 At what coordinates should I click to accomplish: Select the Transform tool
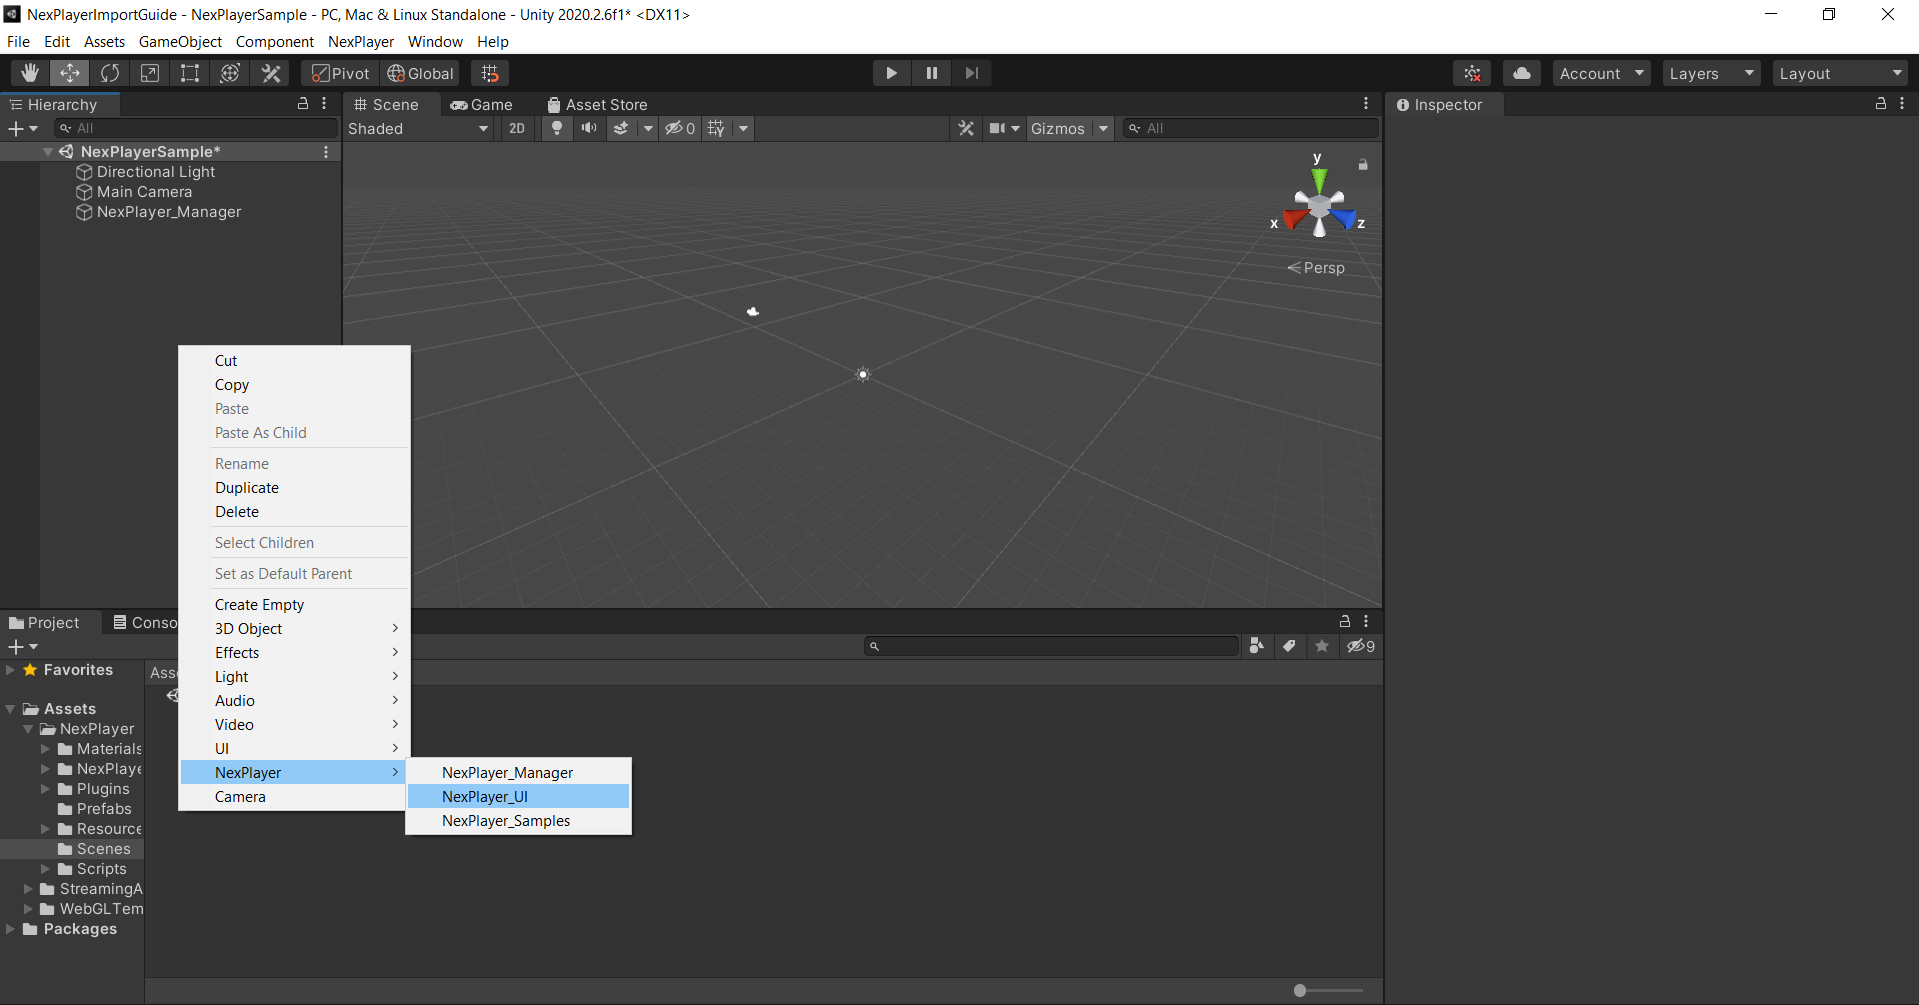[230, 73]
